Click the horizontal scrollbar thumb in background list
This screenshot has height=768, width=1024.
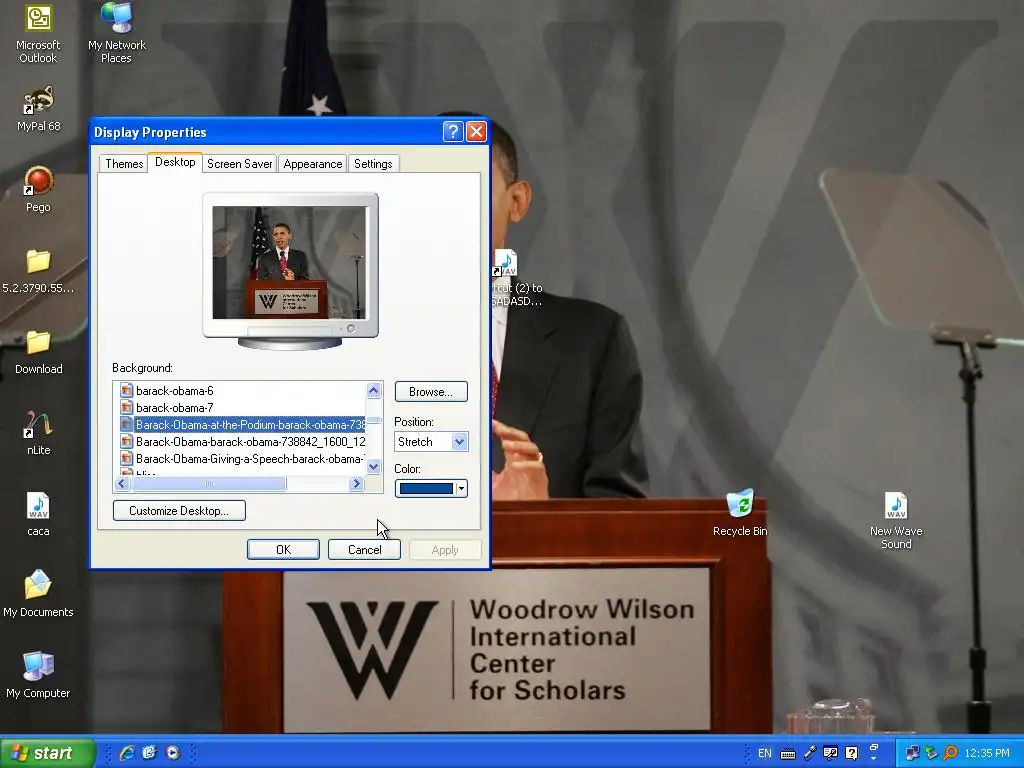pos(208,484)
